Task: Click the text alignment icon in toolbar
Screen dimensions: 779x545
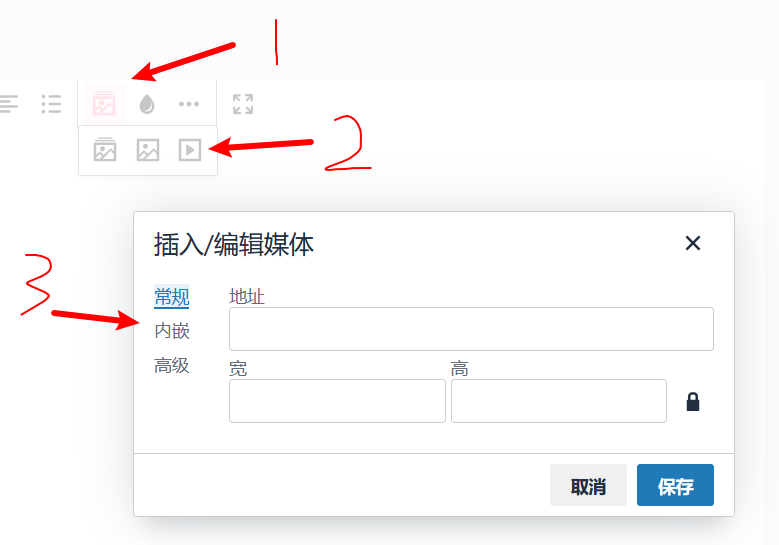Action: (8, 104)
